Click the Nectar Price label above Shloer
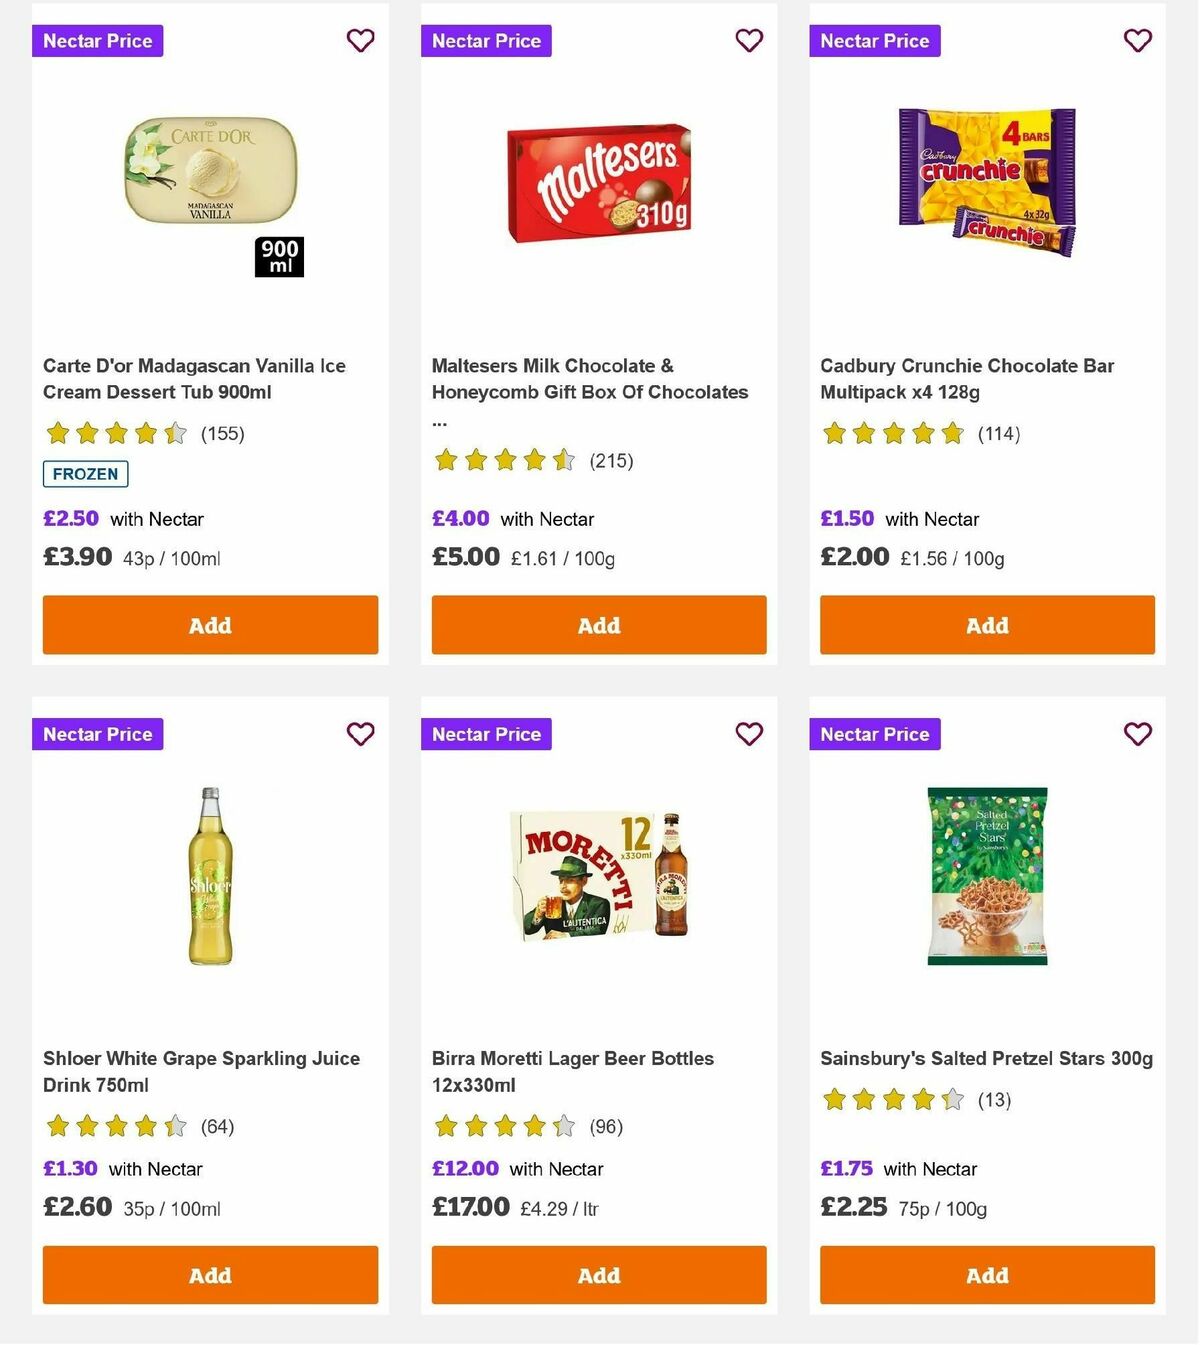 (x=97, y=733)
